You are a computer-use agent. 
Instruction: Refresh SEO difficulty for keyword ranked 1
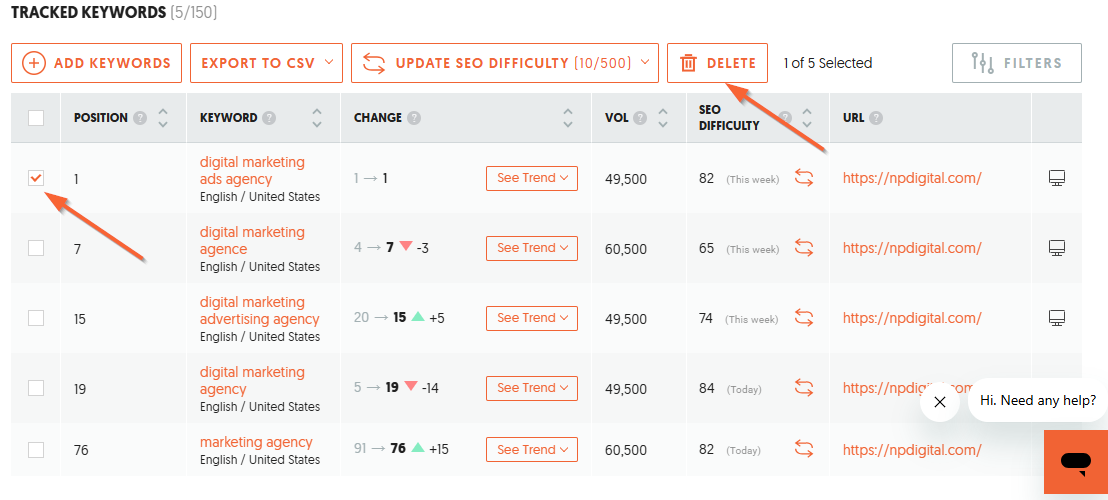pyautogui.click(x=803, y=178)
